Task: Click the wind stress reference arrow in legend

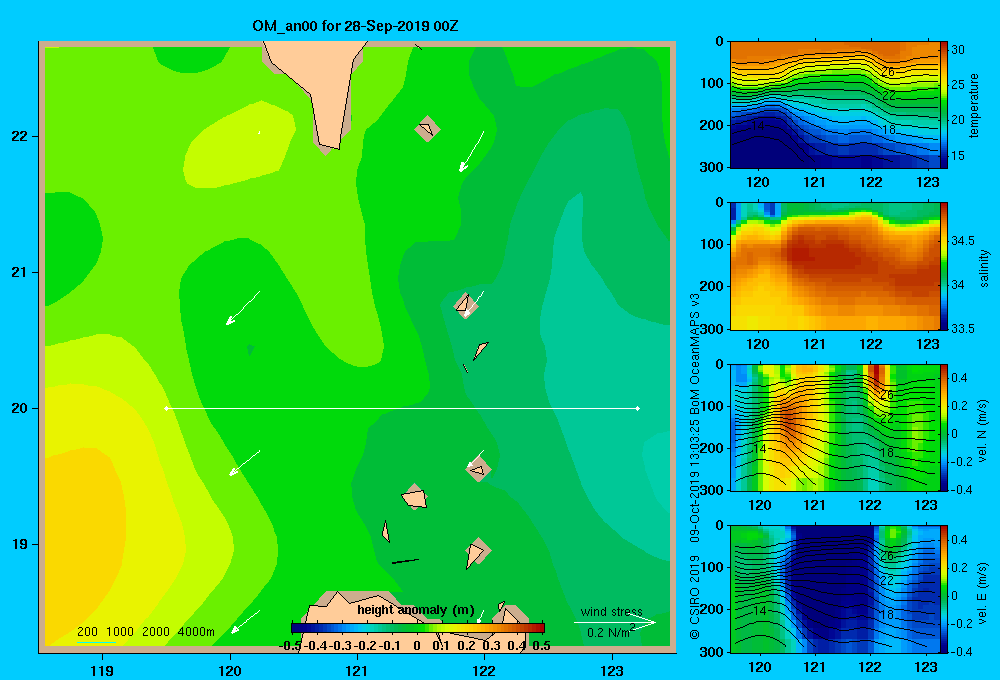Action: click(615, 622)
